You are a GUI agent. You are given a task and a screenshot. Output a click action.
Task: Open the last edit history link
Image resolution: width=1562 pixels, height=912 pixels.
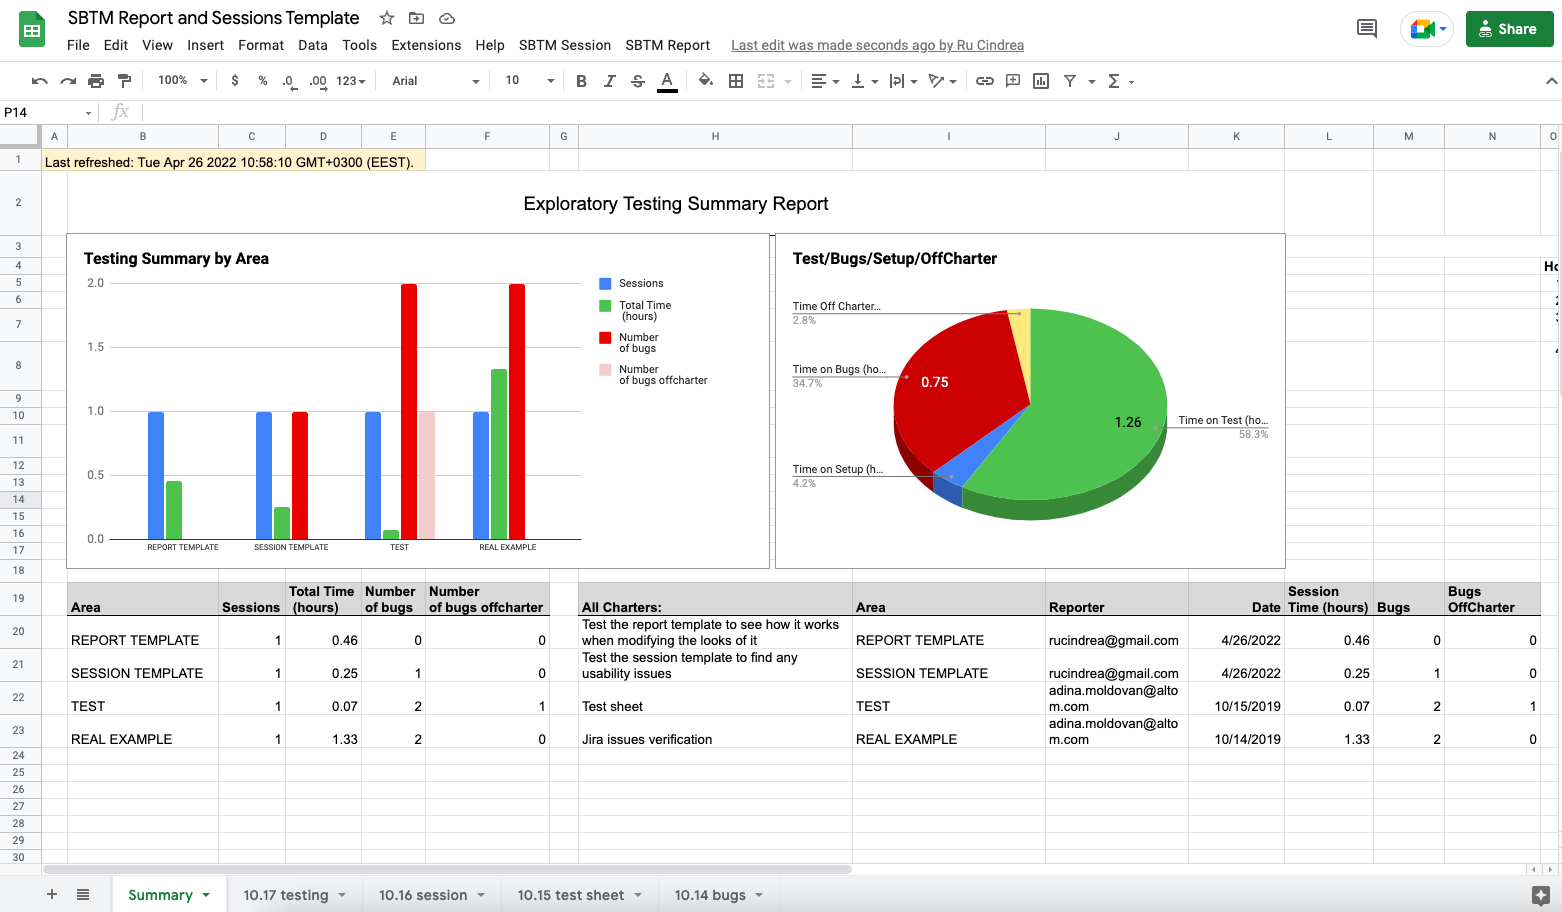[x=877, y=45]
